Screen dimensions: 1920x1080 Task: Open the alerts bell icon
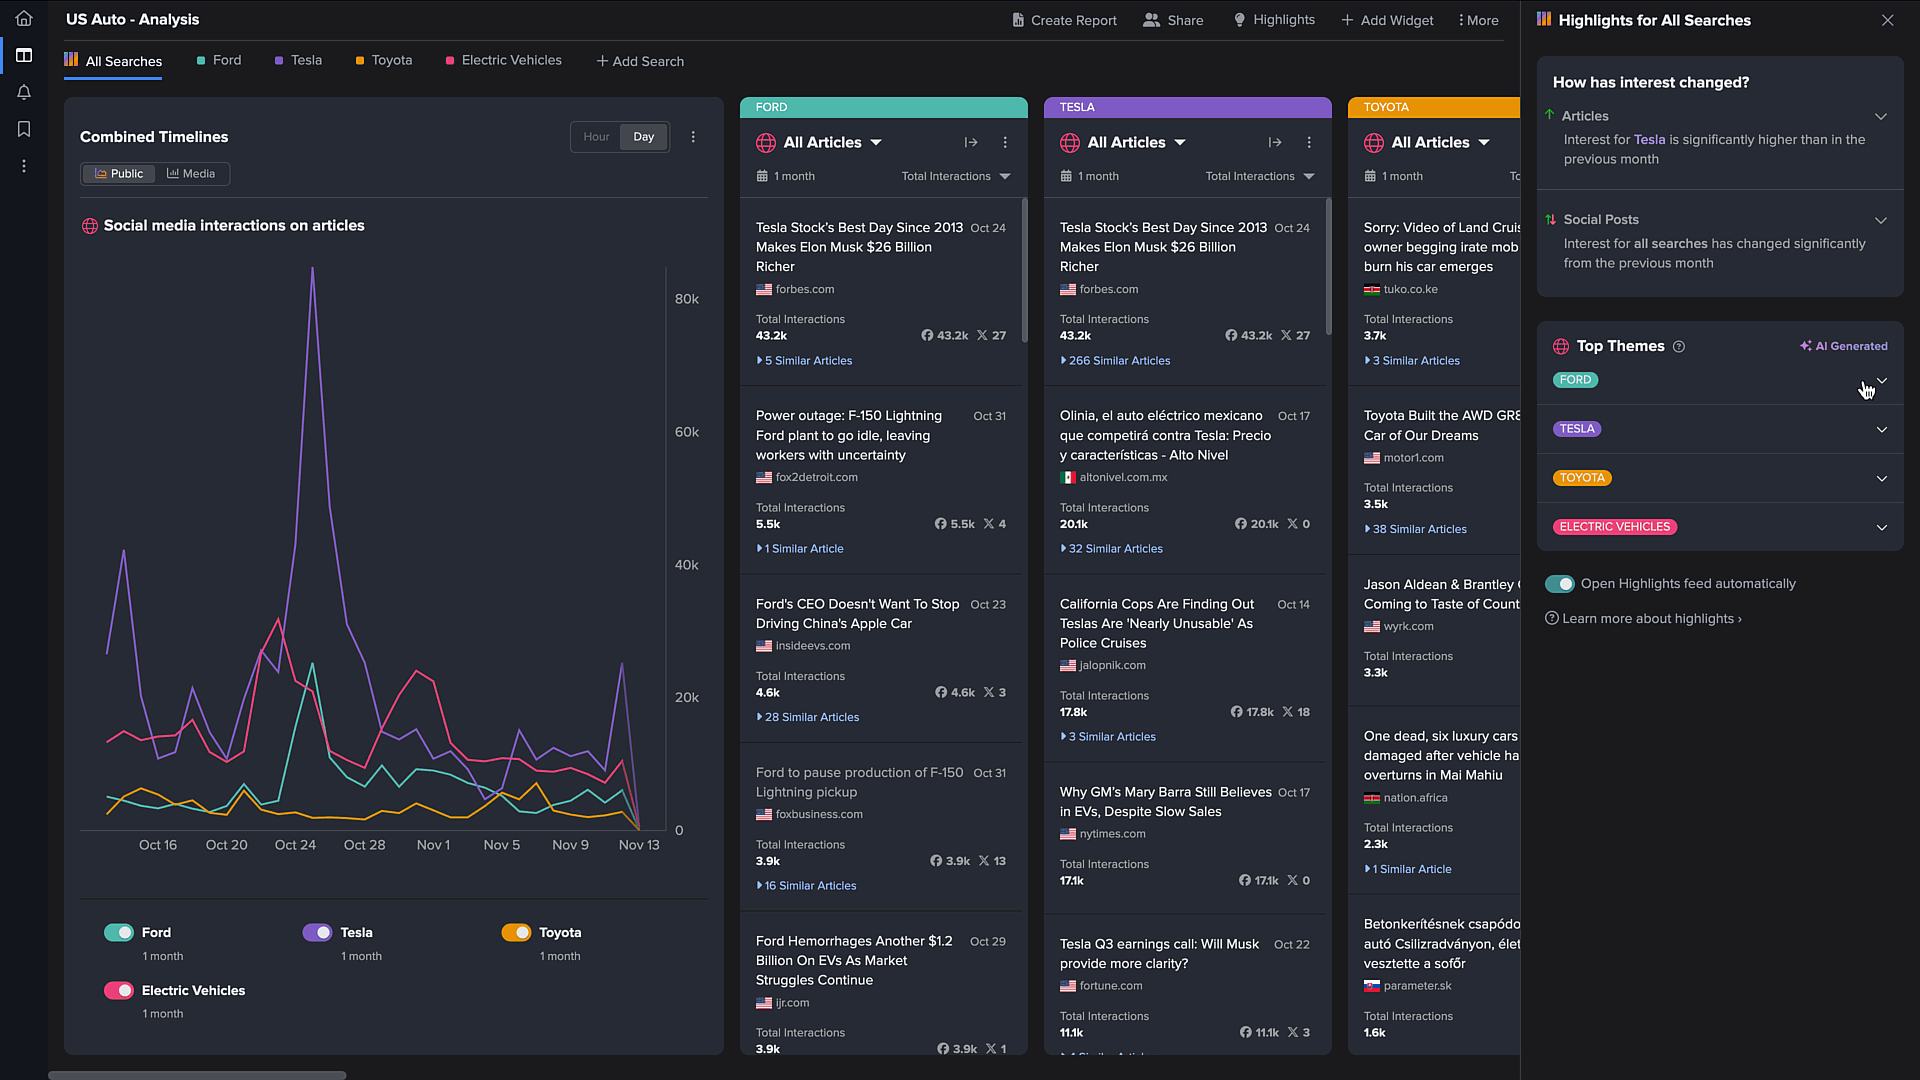tap(24, 92)
